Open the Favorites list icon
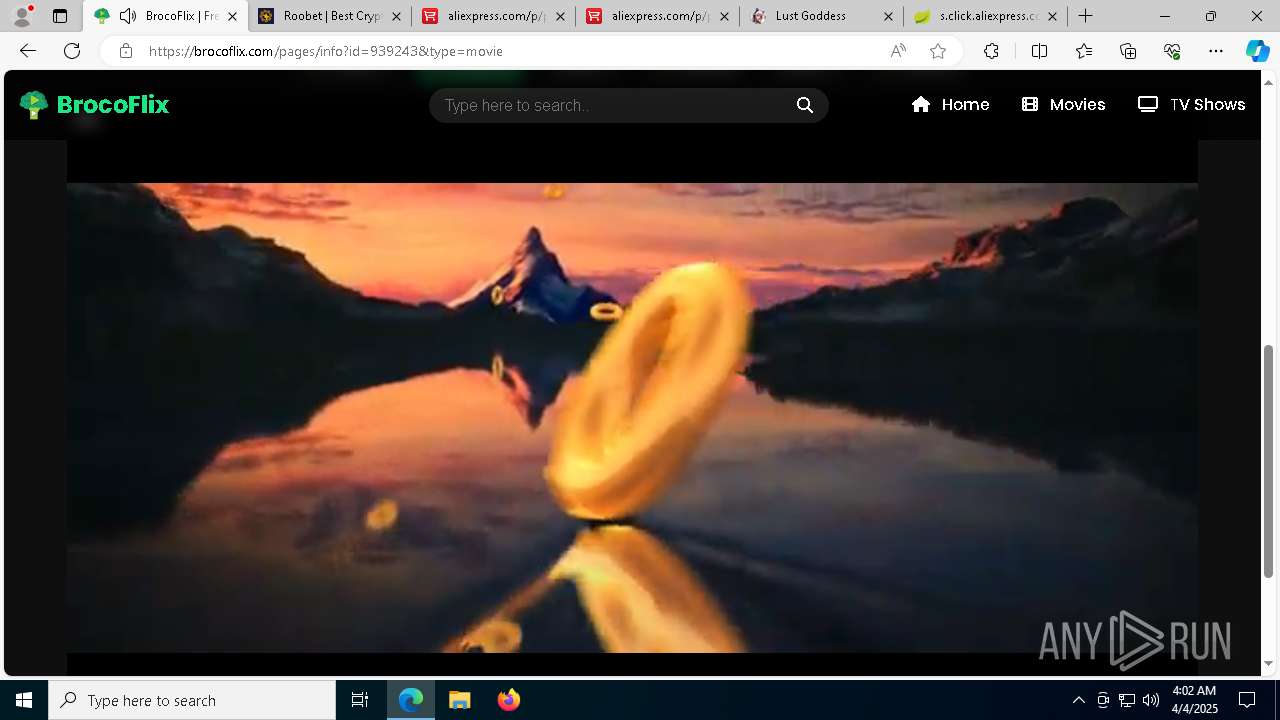The height and width of the screenshot is (720, 1280). click(1084, 51)
